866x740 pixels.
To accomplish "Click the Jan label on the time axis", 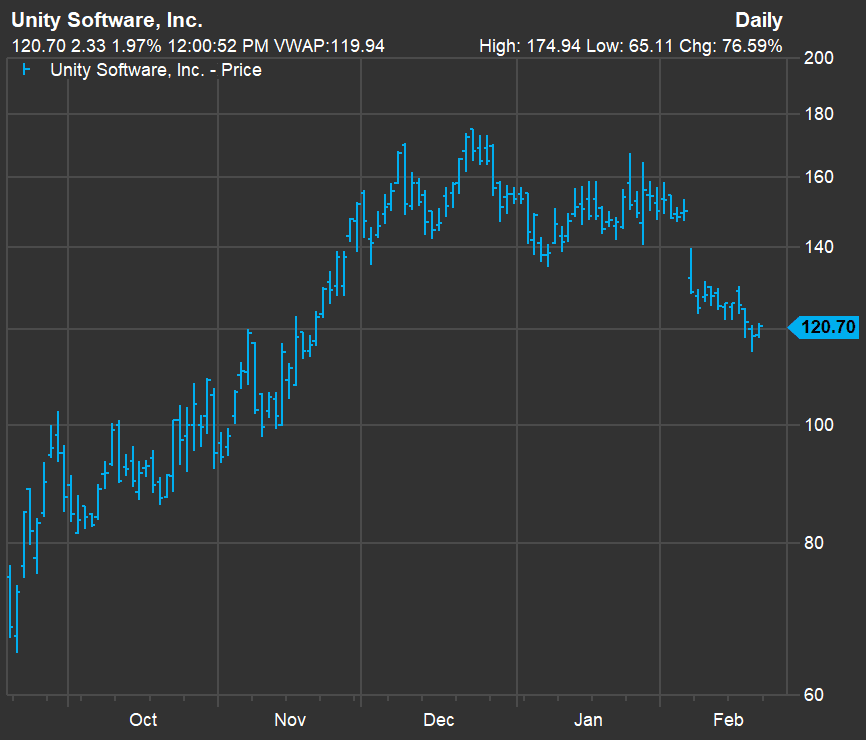I will [x=588, y=720].
